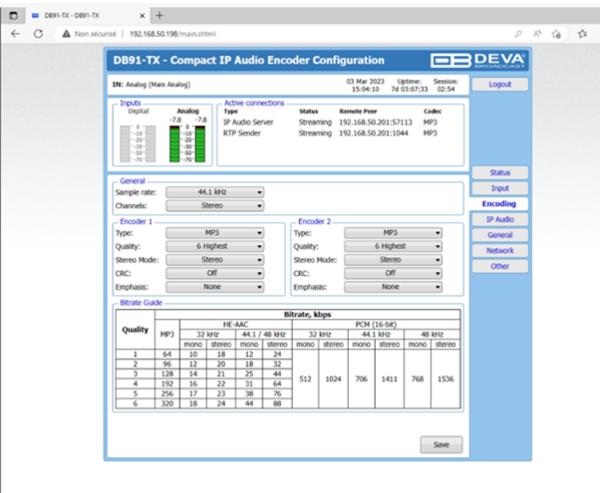Click the PCM 512 bitrate cell

point(305,379)
